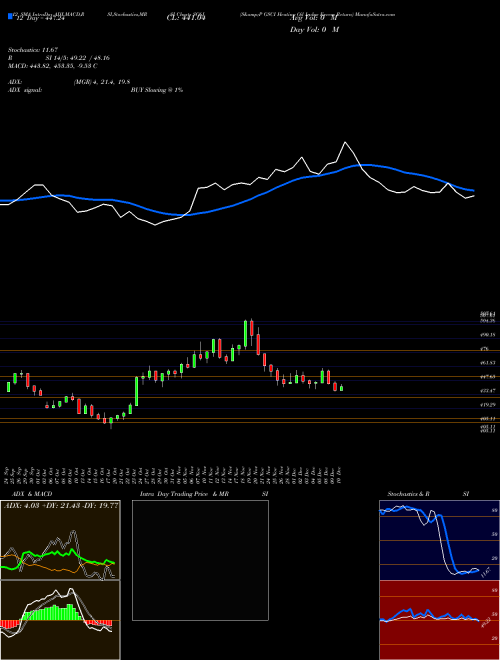Click the RSI 14/3: 49.22 / 48.16 text
The width and height of the screenshot is (500, 660).
pos(75,58)
